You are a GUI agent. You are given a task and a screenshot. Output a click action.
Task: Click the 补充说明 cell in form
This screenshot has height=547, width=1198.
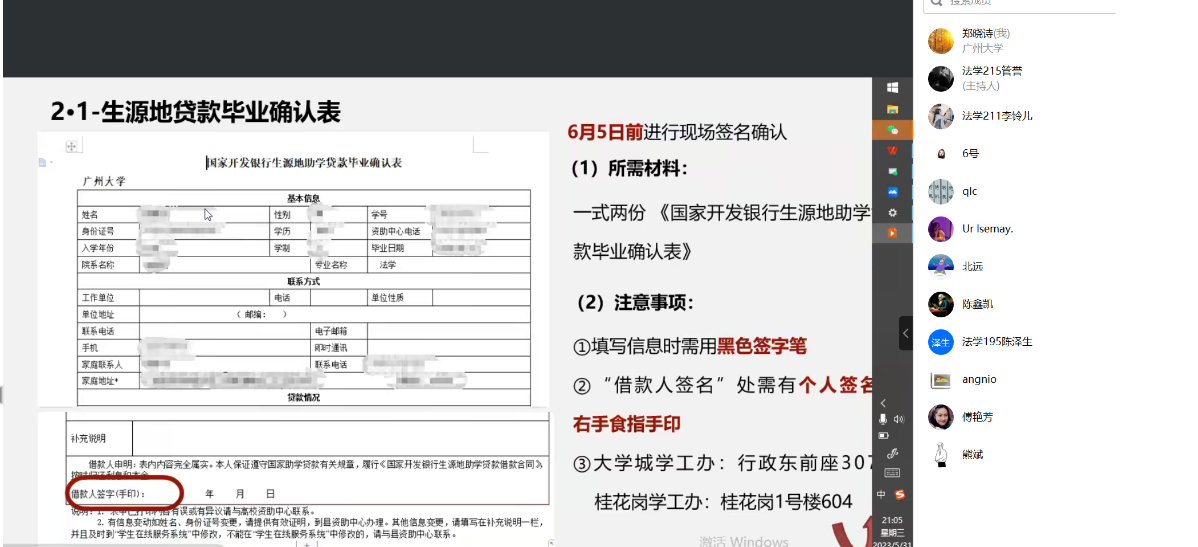[x=100, y=439]
